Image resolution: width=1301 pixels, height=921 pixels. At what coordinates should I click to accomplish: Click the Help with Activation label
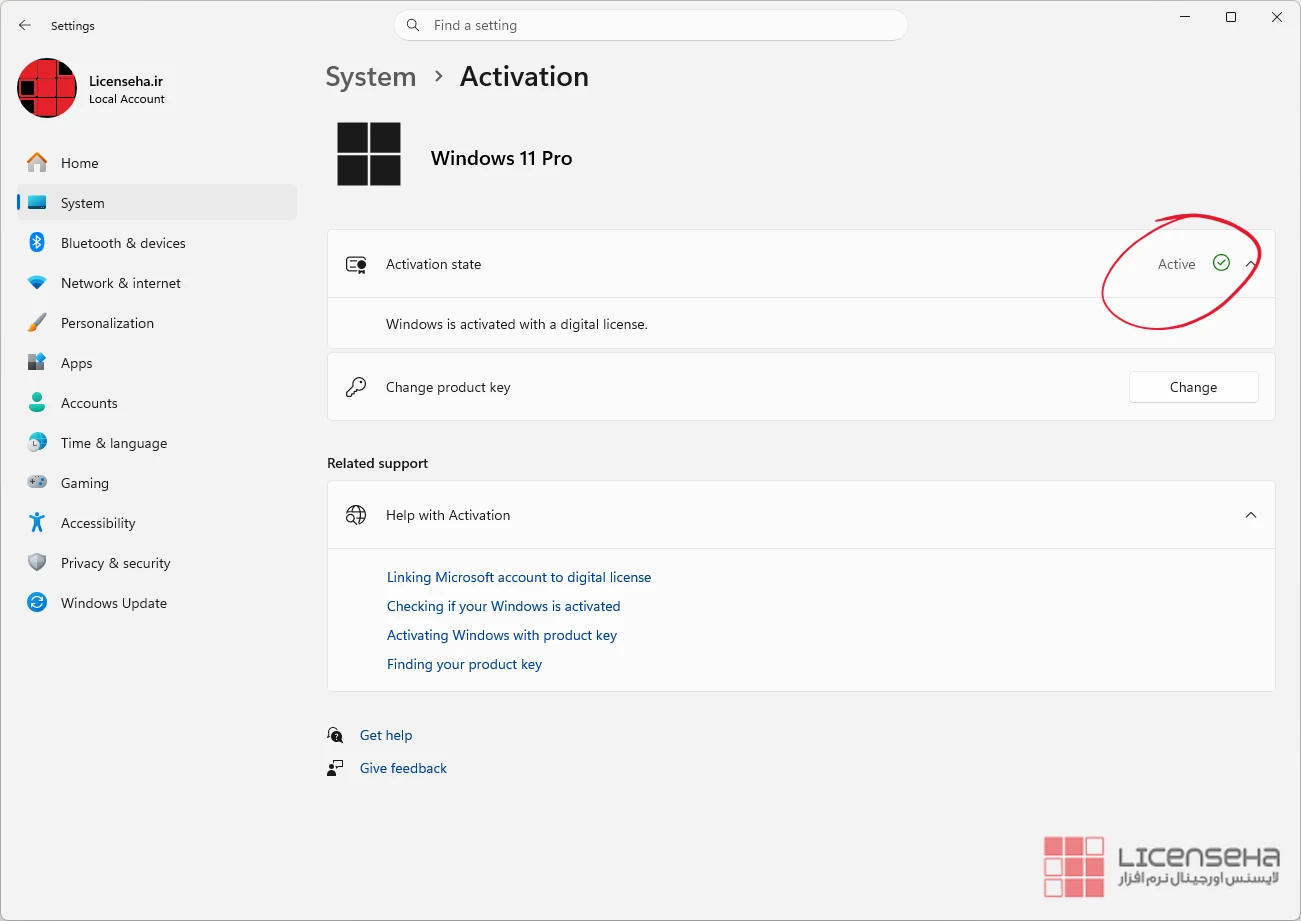[x=448, y=515]
